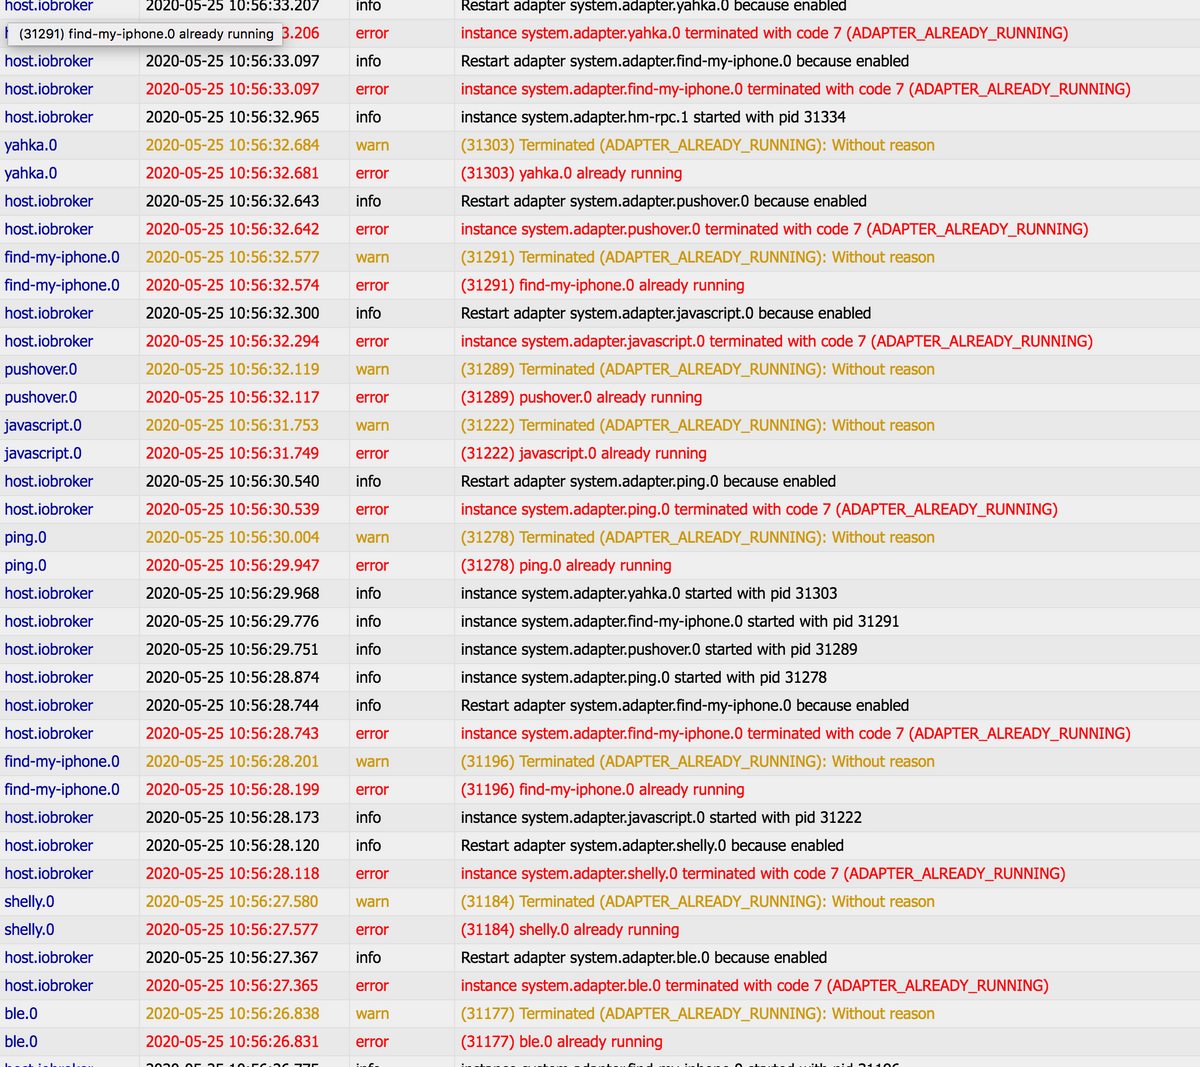Select timestamp 2020-05-25 10:56:32.684
Viewport: 1200px width, 1067px height.
[x=233, y=145]
